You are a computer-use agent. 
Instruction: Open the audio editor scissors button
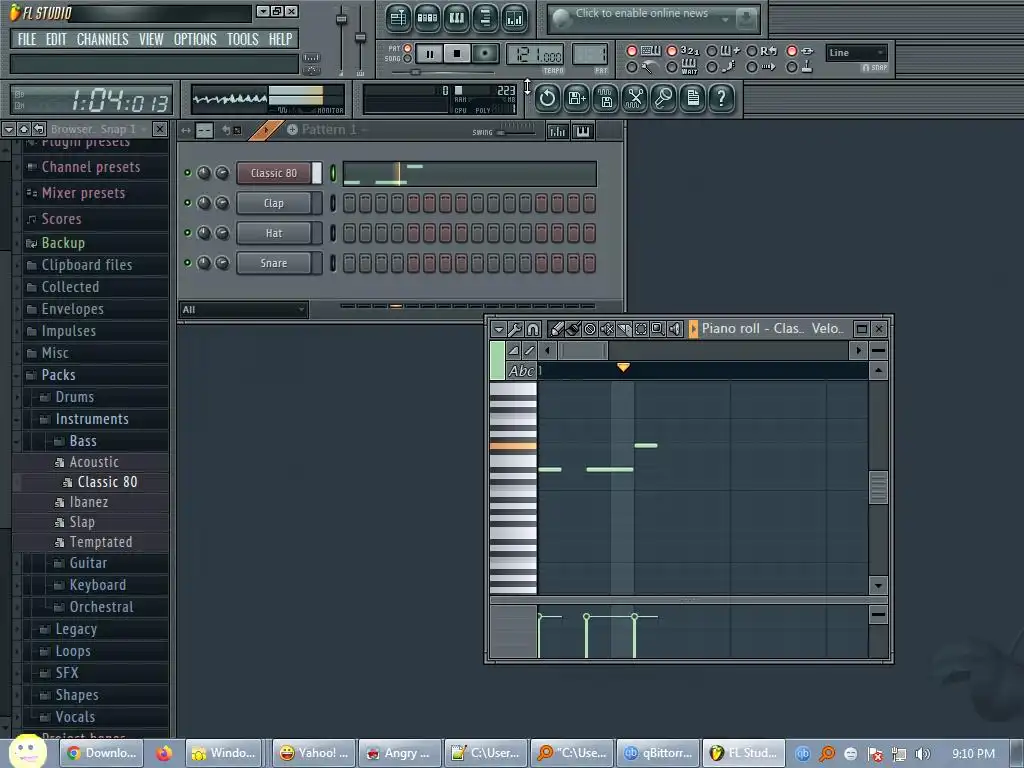tap(635, 99)
